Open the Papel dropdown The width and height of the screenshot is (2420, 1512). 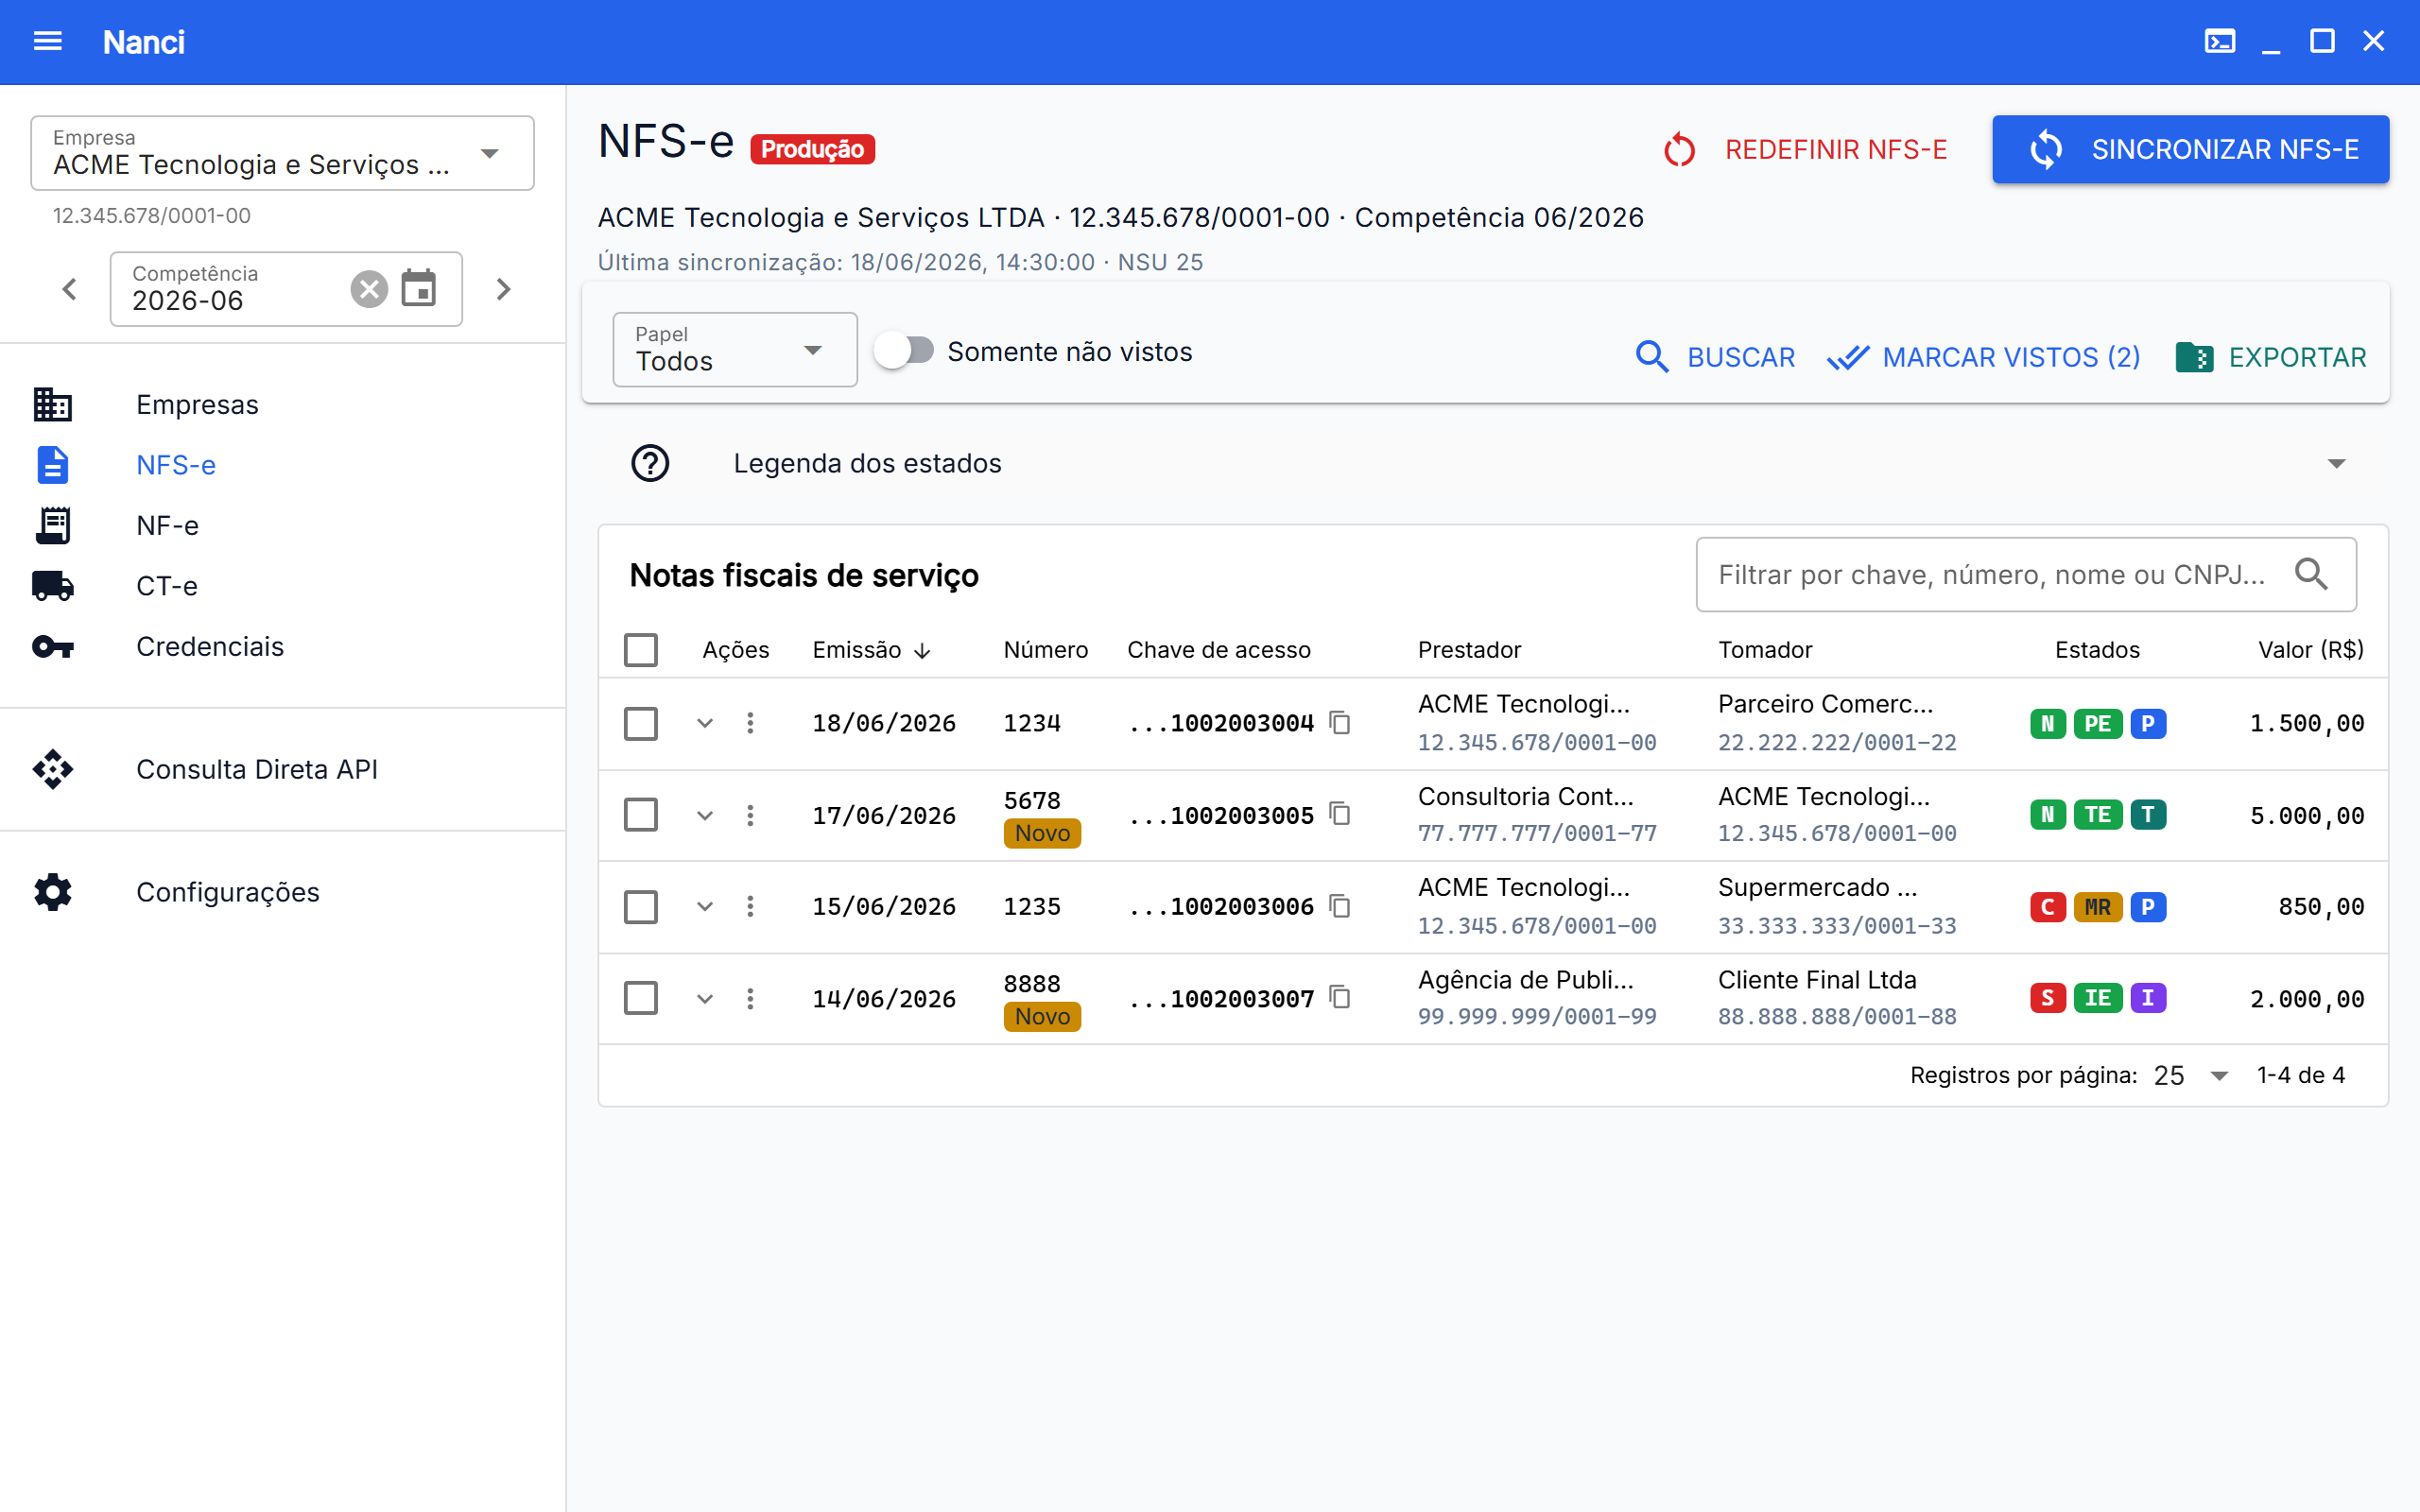[735, 350]
